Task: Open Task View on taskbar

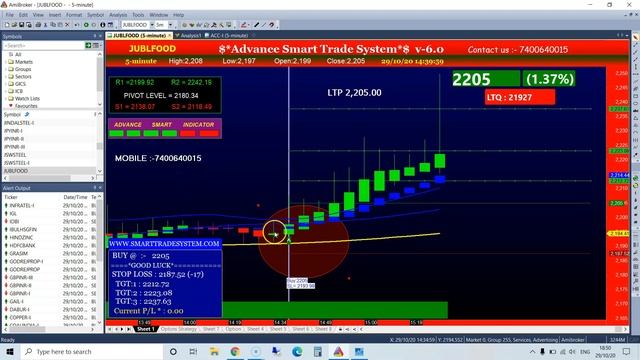Action: (193, 351)
